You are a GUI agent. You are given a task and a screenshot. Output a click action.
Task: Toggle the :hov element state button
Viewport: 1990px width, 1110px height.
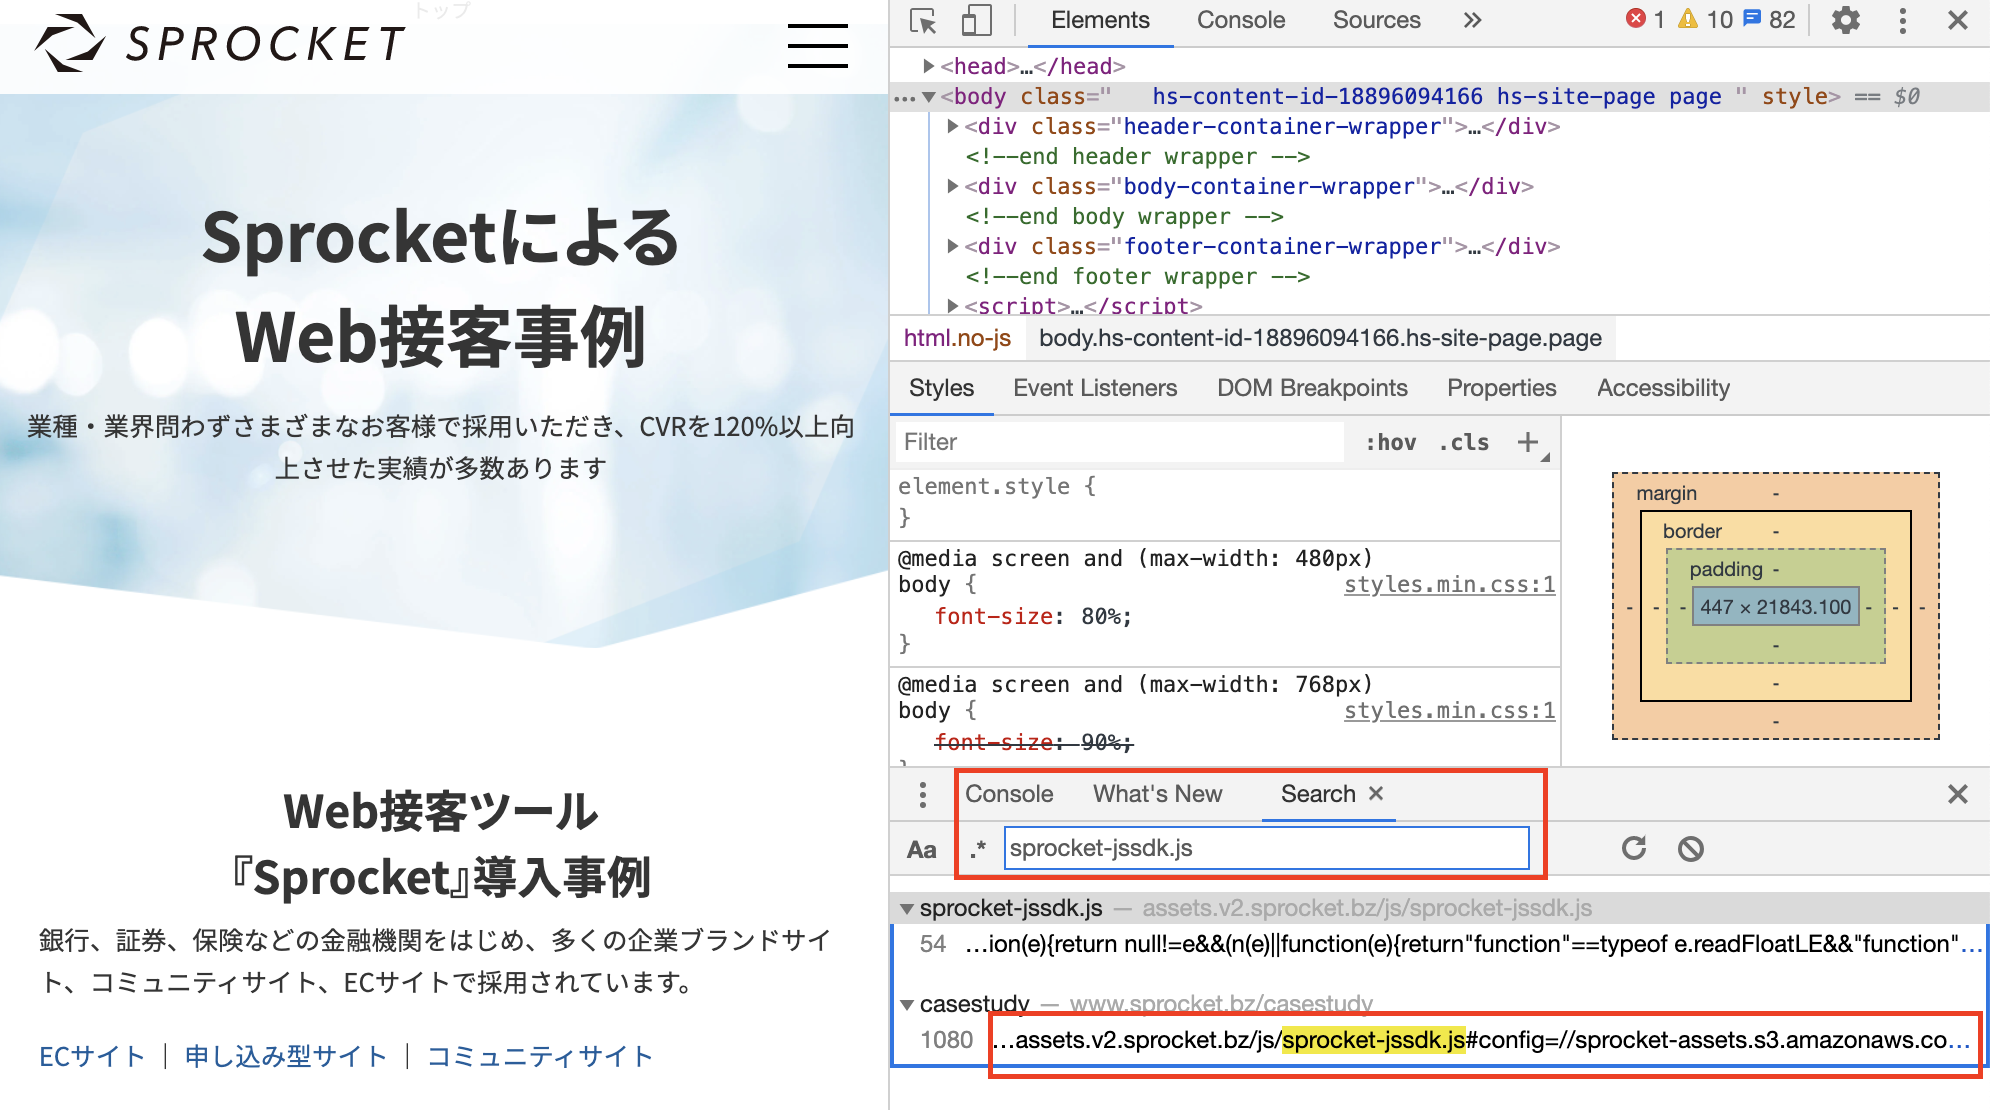click(x=1390, y=442)
